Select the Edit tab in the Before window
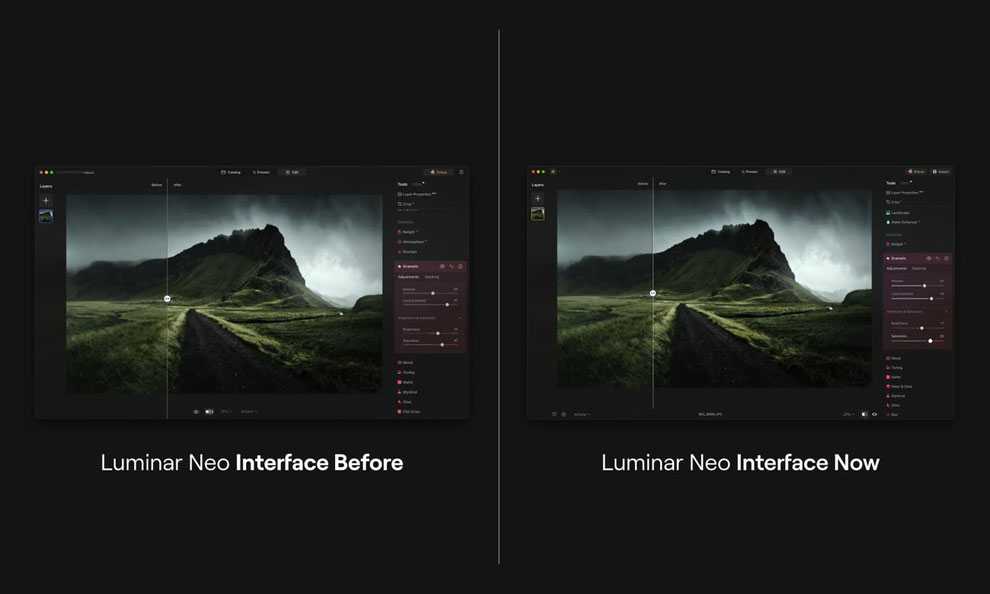This screenshot has height=594, width=990. pos(292,172)
